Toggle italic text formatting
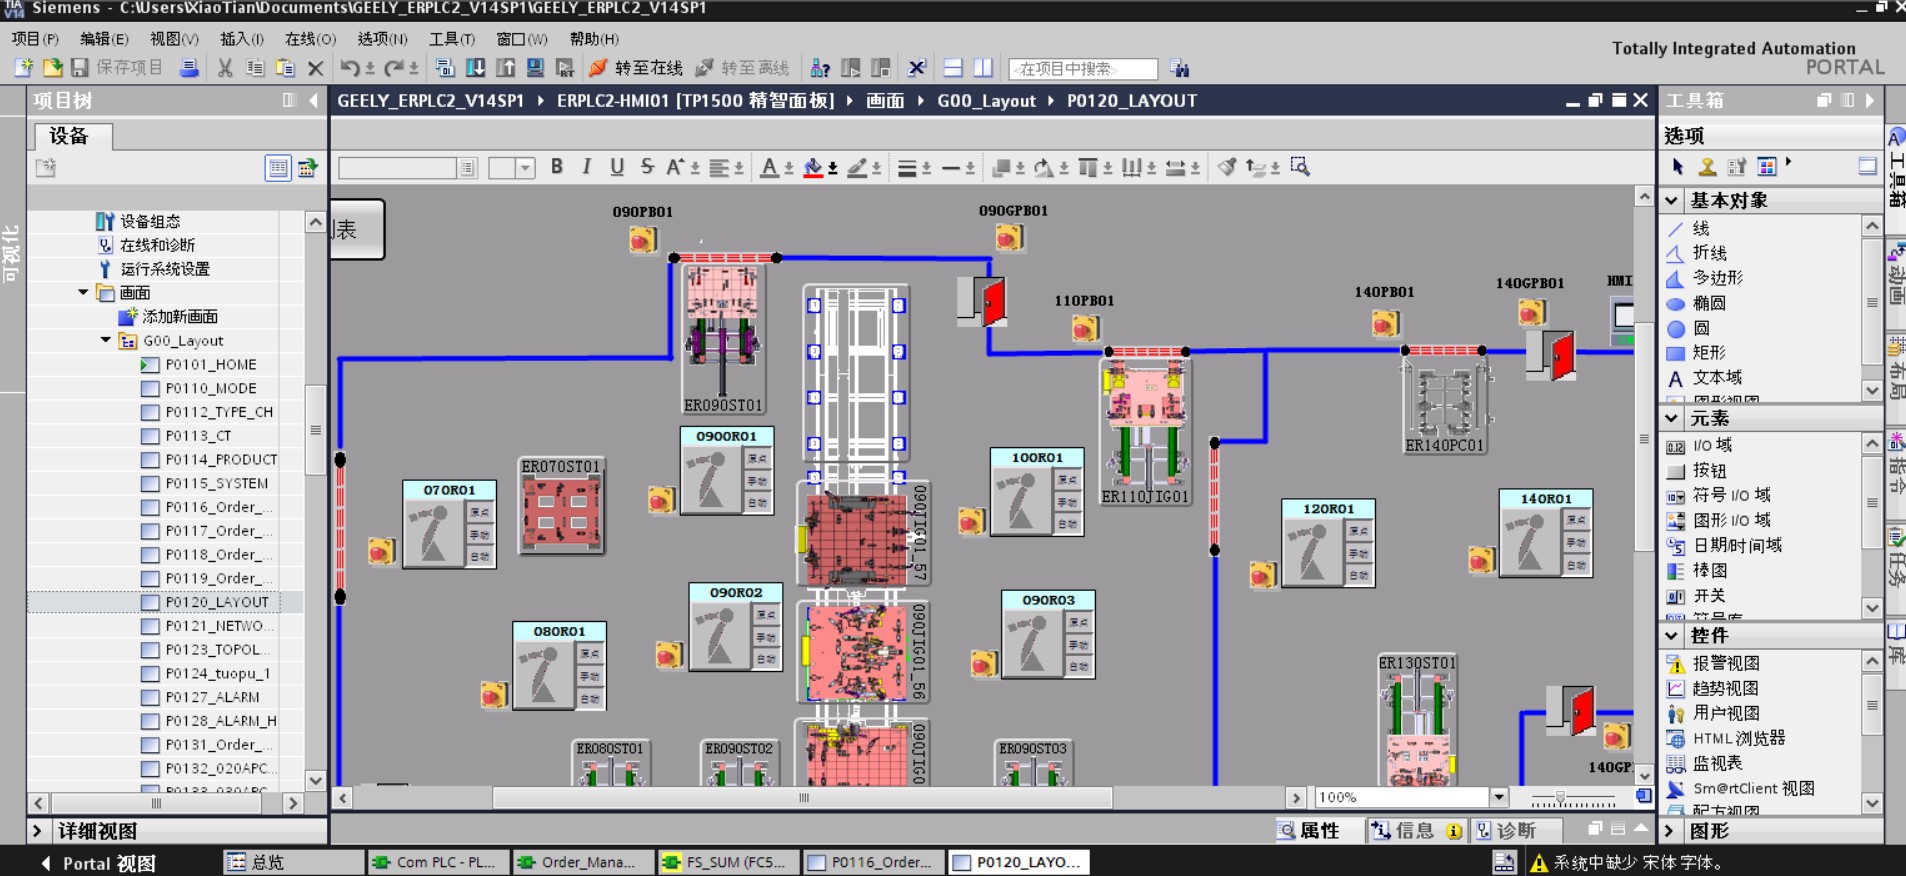The height and width of the screenshot is (876, 1906). (x=587, y=167)
